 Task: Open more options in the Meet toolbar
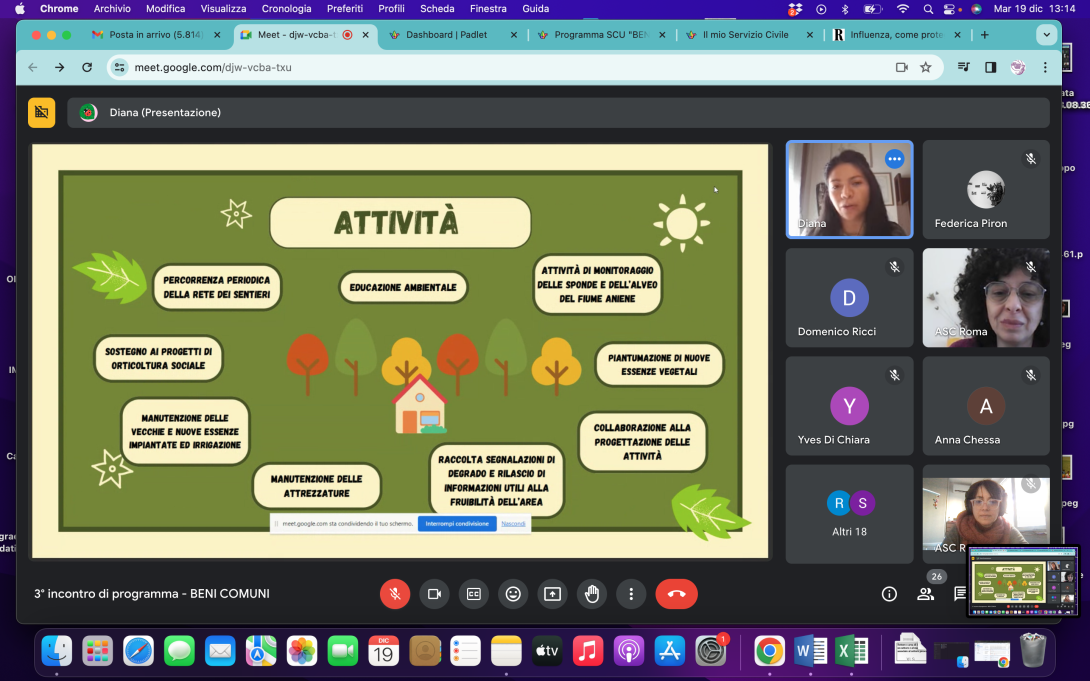[x=631, y=594]
